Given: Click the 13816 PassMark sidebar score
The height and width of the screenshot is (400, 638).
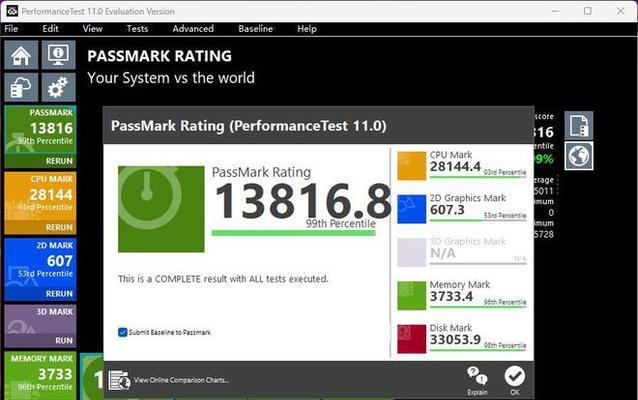Looking at the screenshot, I should [x=51, y=129].
